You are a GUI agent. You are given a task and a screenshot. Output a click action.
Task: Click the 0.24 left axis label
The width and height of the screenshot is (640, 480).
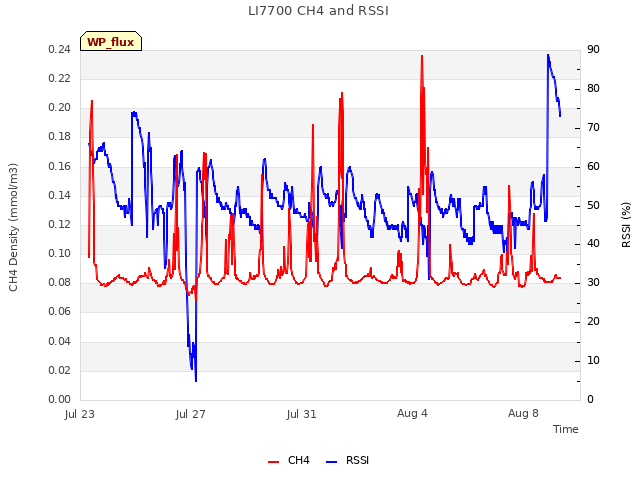(x=60, y=49)
